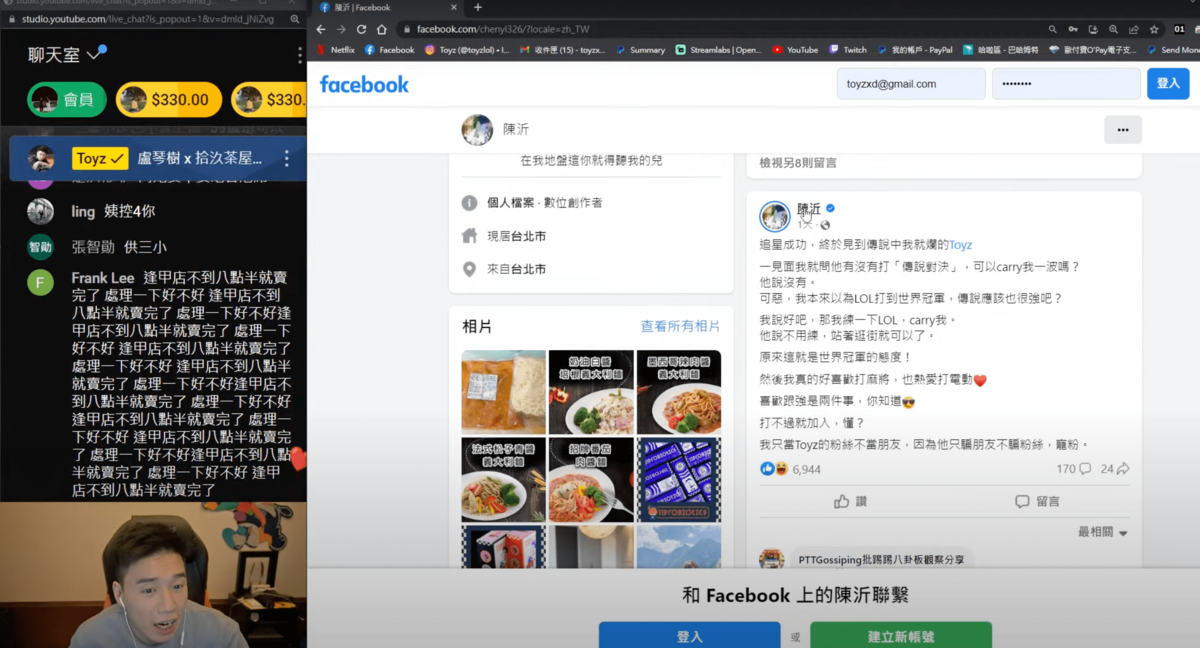Click the Facebook logo
1200x648 pixels.
364,84
